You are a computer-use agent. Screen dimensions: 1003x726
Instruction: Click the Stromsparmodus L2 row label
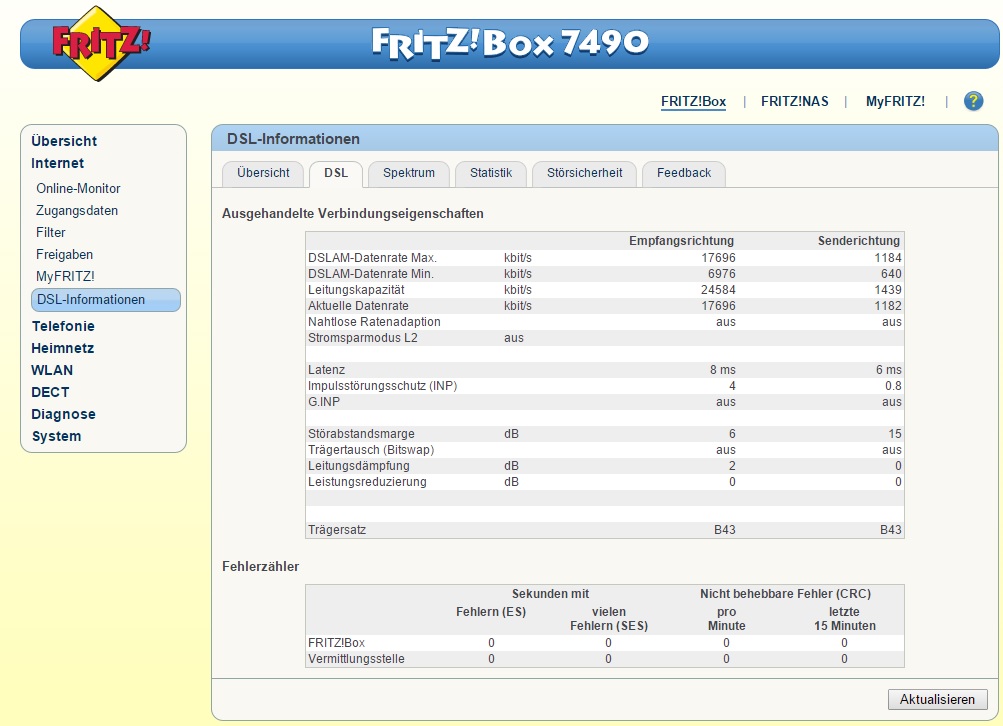(363, 338)
